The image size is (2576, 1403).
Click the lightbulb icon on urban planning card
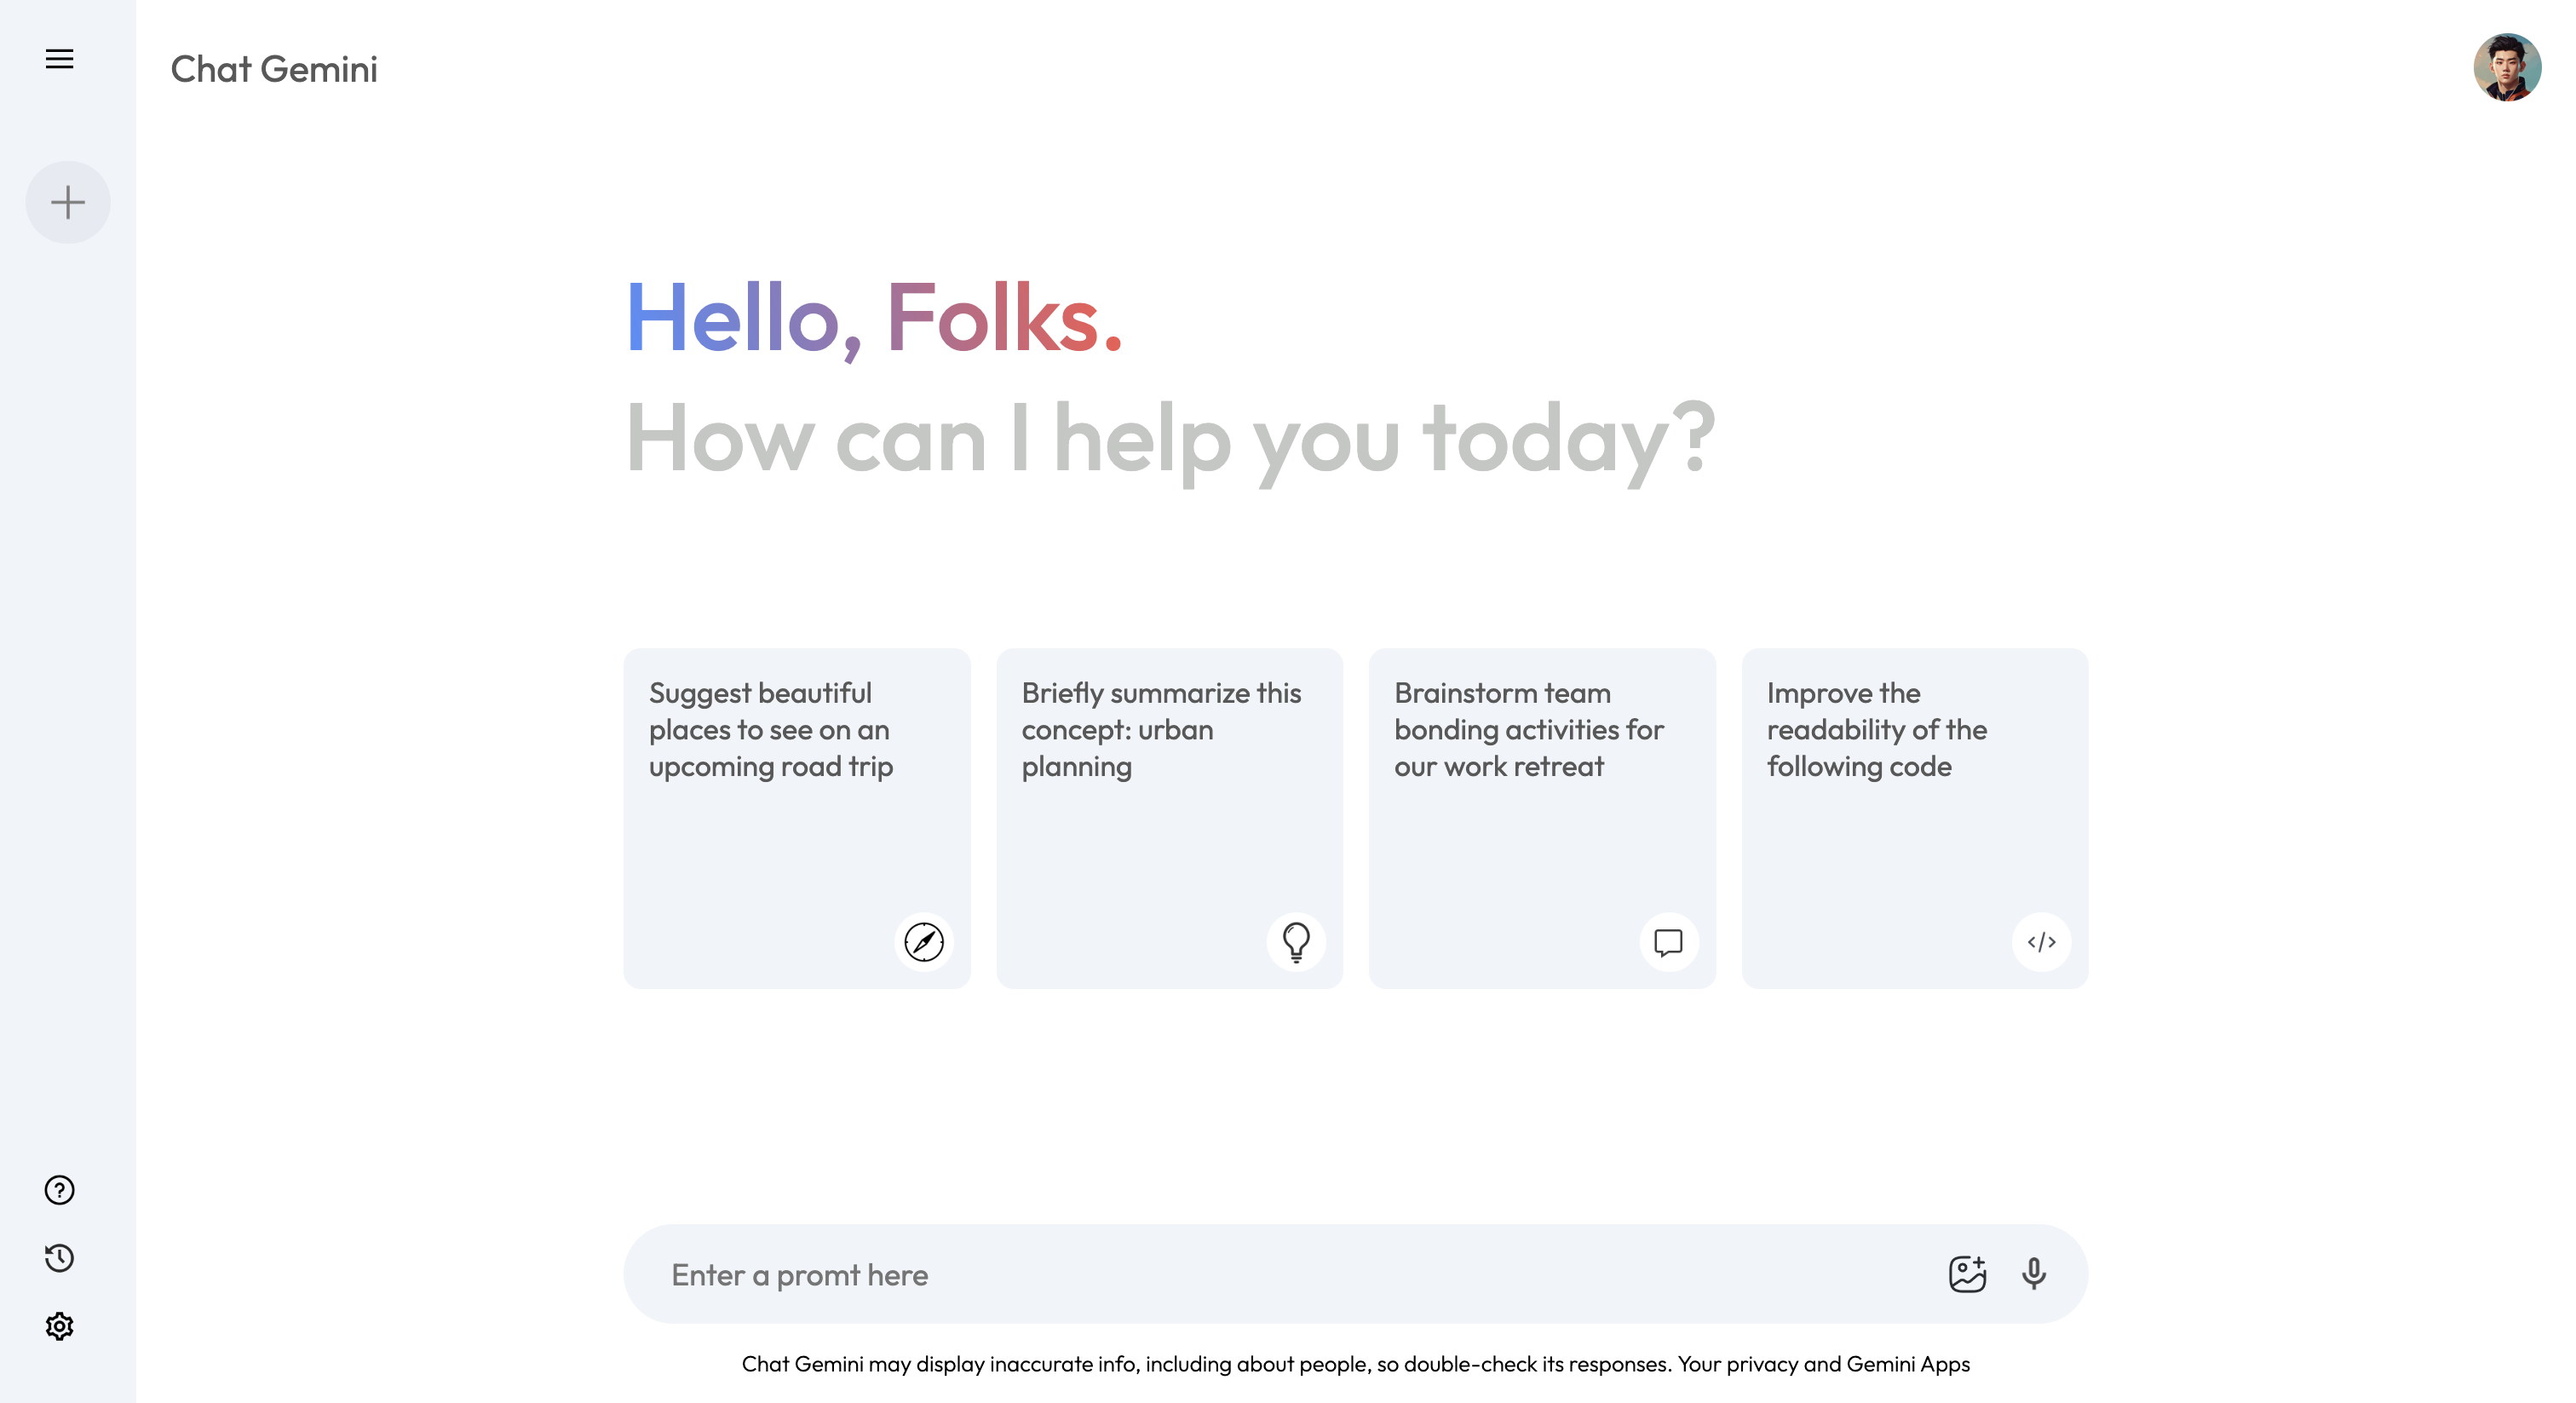pos(1296,941)
